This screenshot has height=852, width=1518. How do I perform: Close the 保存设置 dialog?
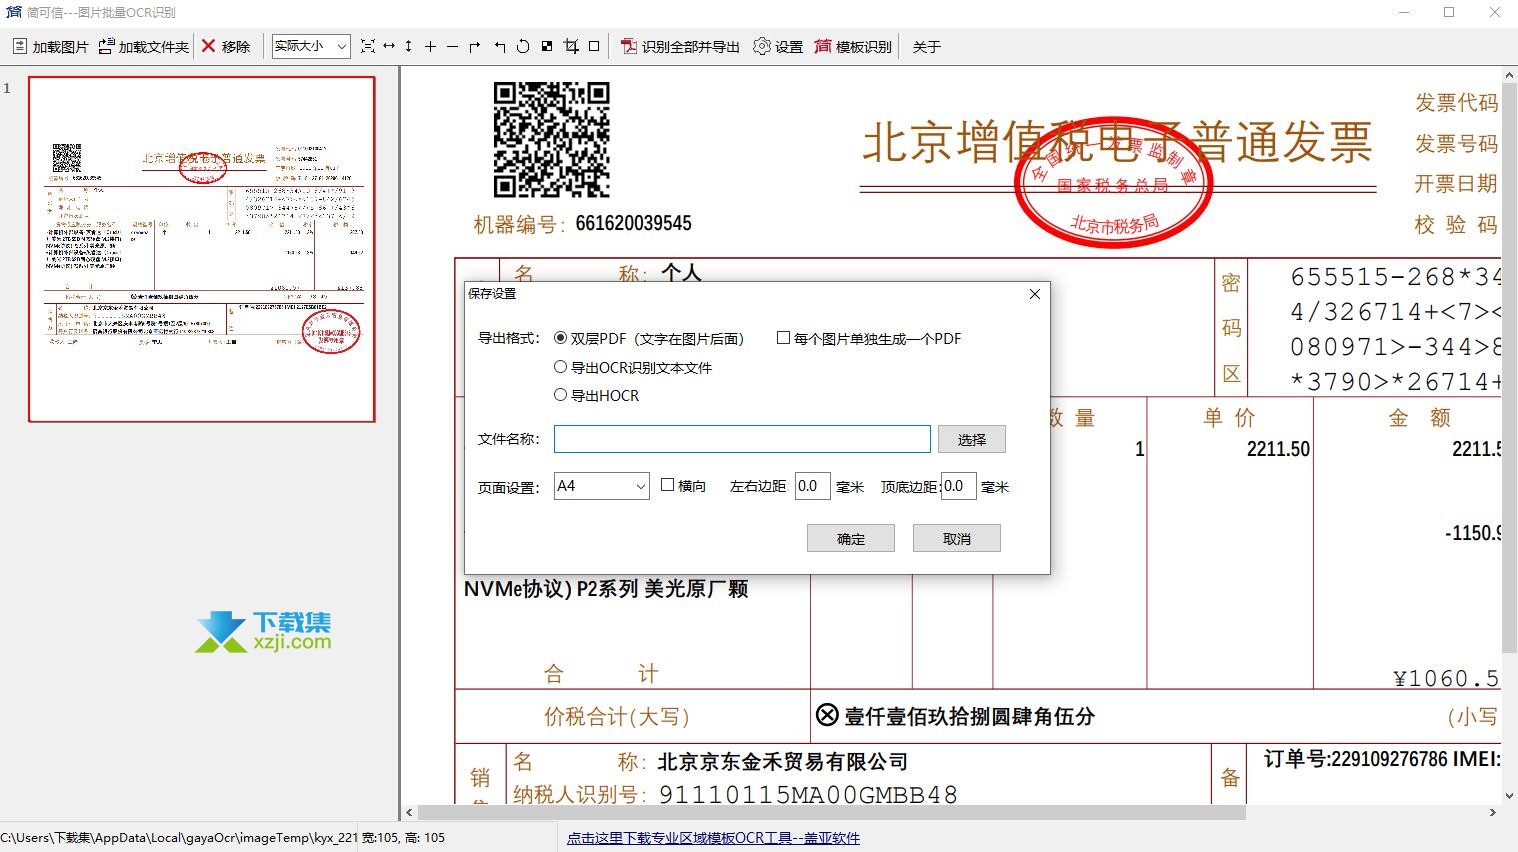point(1035,294)
